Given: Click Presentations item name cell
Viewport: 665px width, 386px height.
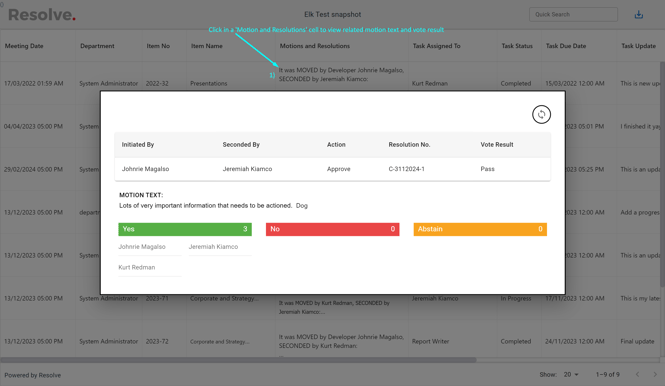Looking at the screenshot, I should [x=208, y=84].
